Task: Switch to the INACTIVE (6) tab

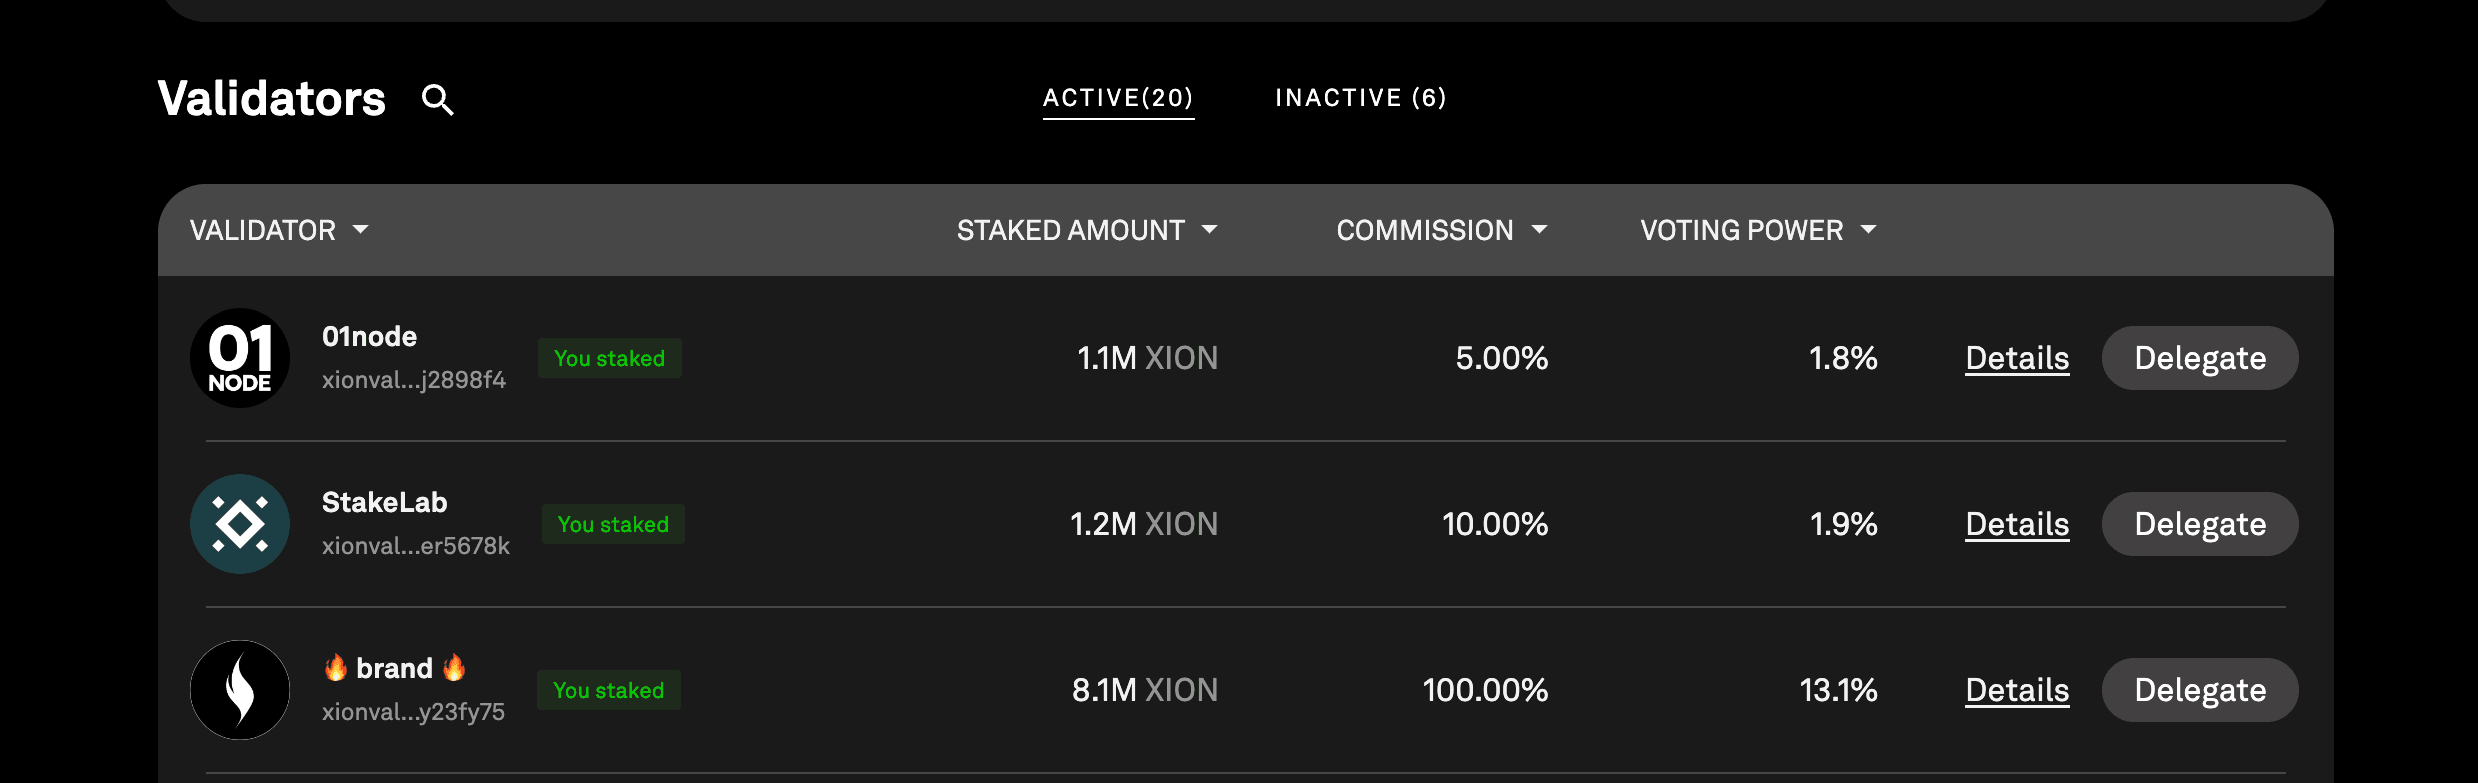Action: pos(1361,98)
